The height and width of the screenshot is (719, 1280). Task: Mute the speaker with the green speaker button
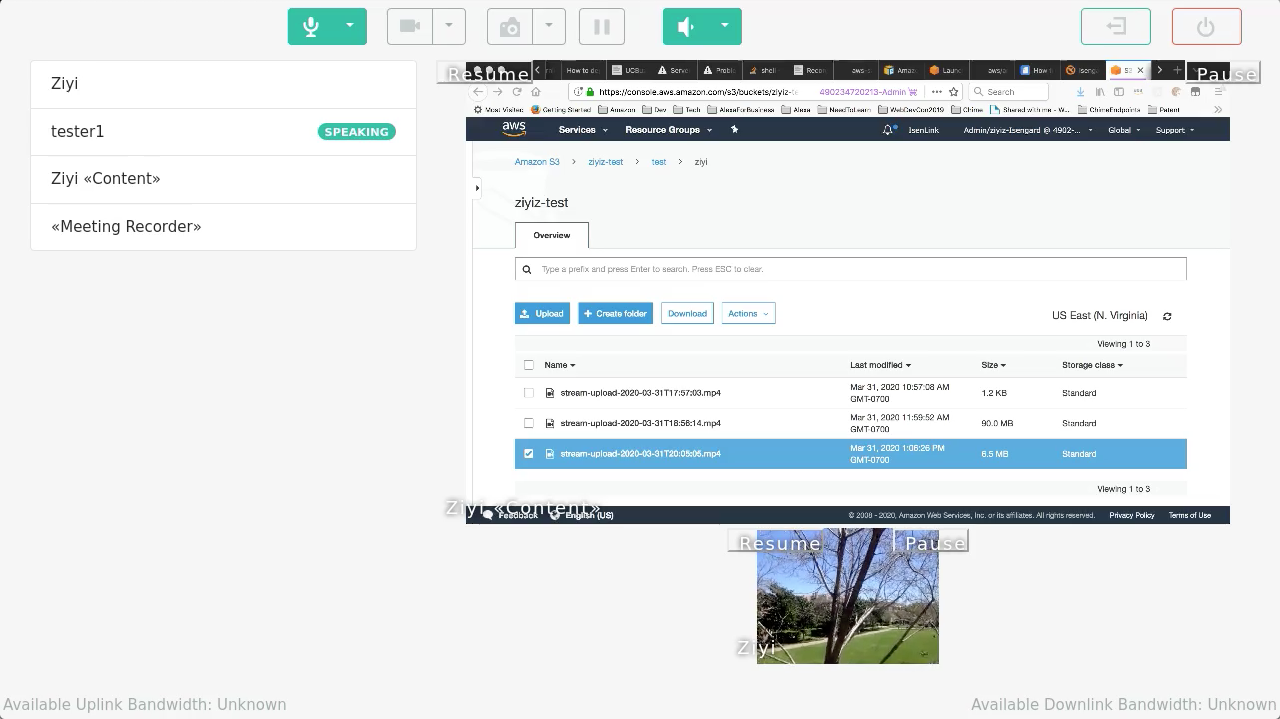point(686,27)
